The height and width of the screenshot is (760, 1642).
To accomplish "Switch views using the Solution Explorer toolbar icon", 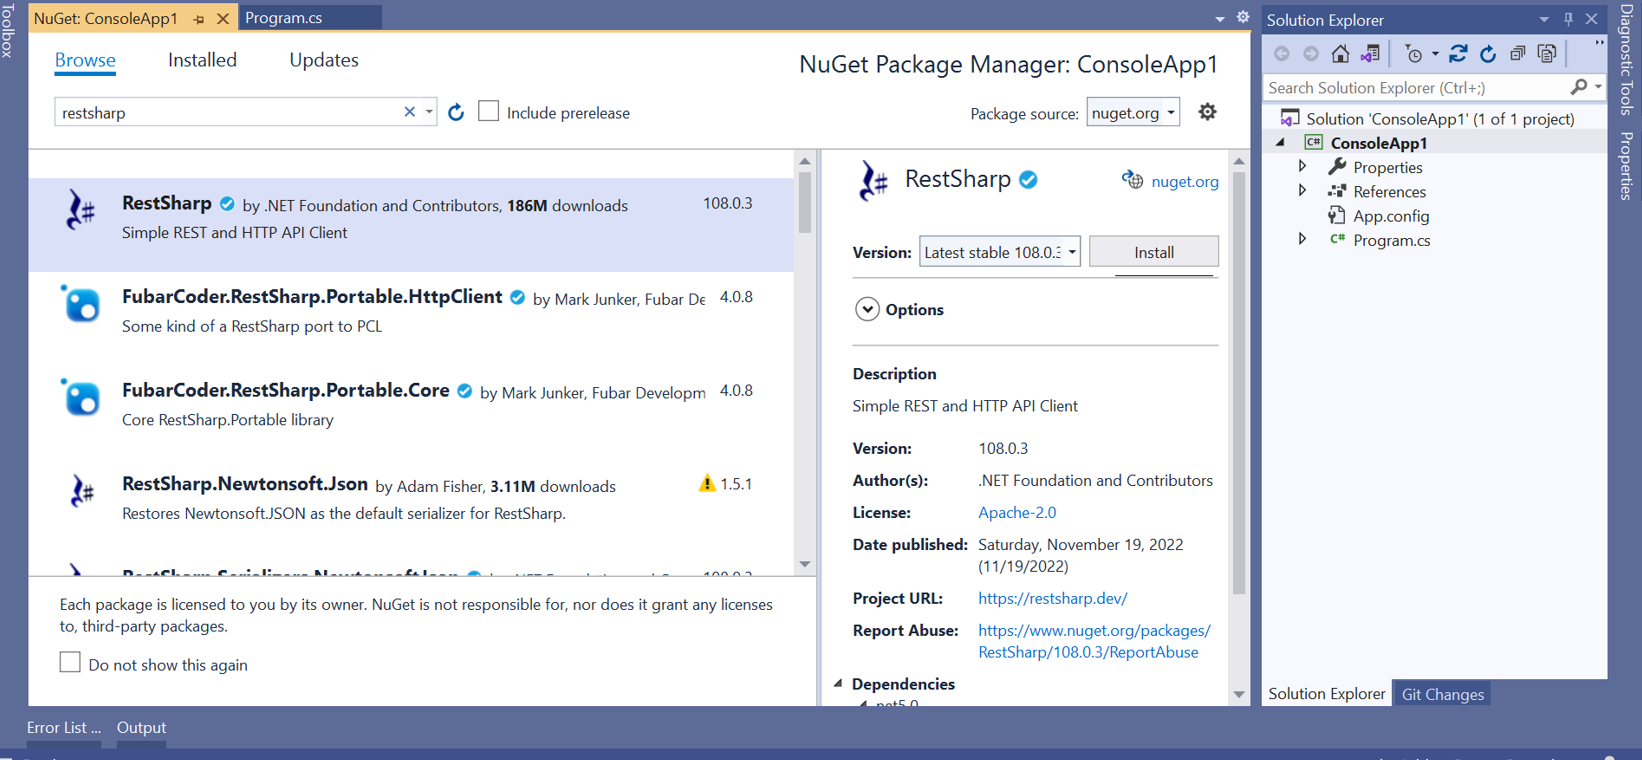I will point(1370,54).
